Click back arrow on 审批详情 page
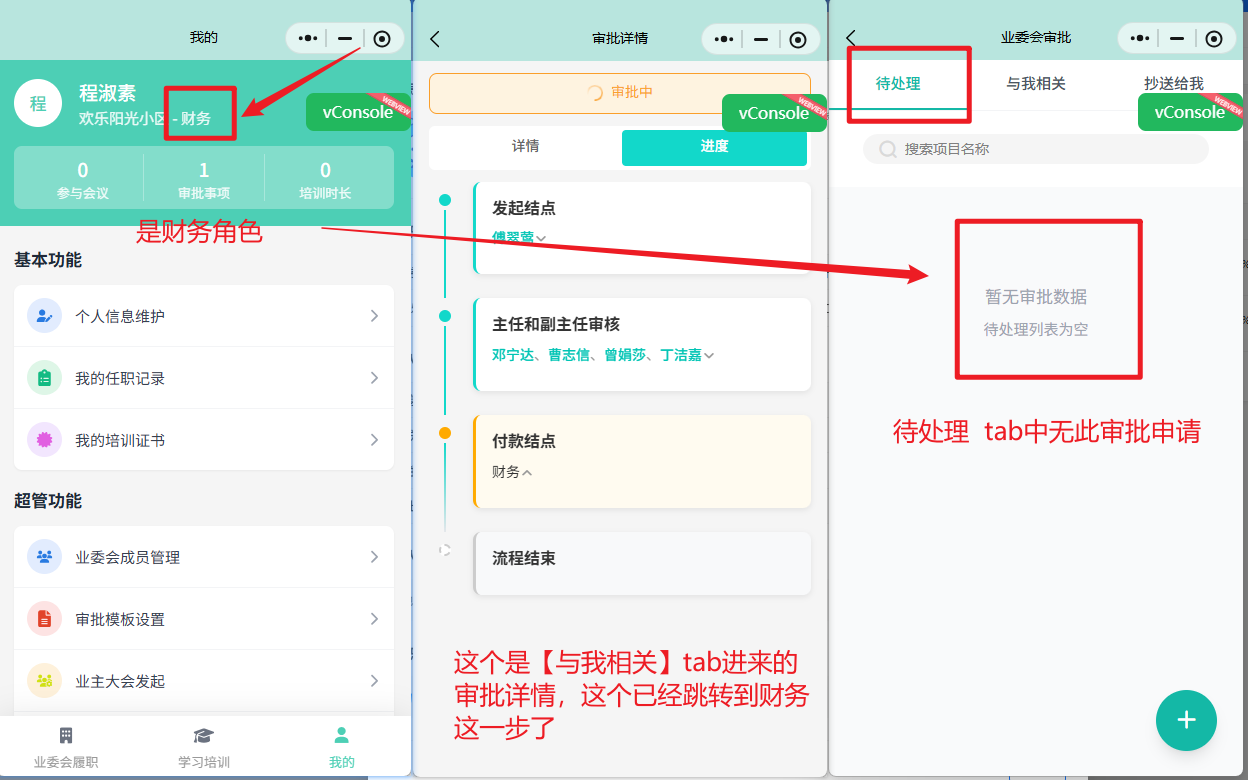The width and height of the screenshot is (1248, 780). [435, 39]
